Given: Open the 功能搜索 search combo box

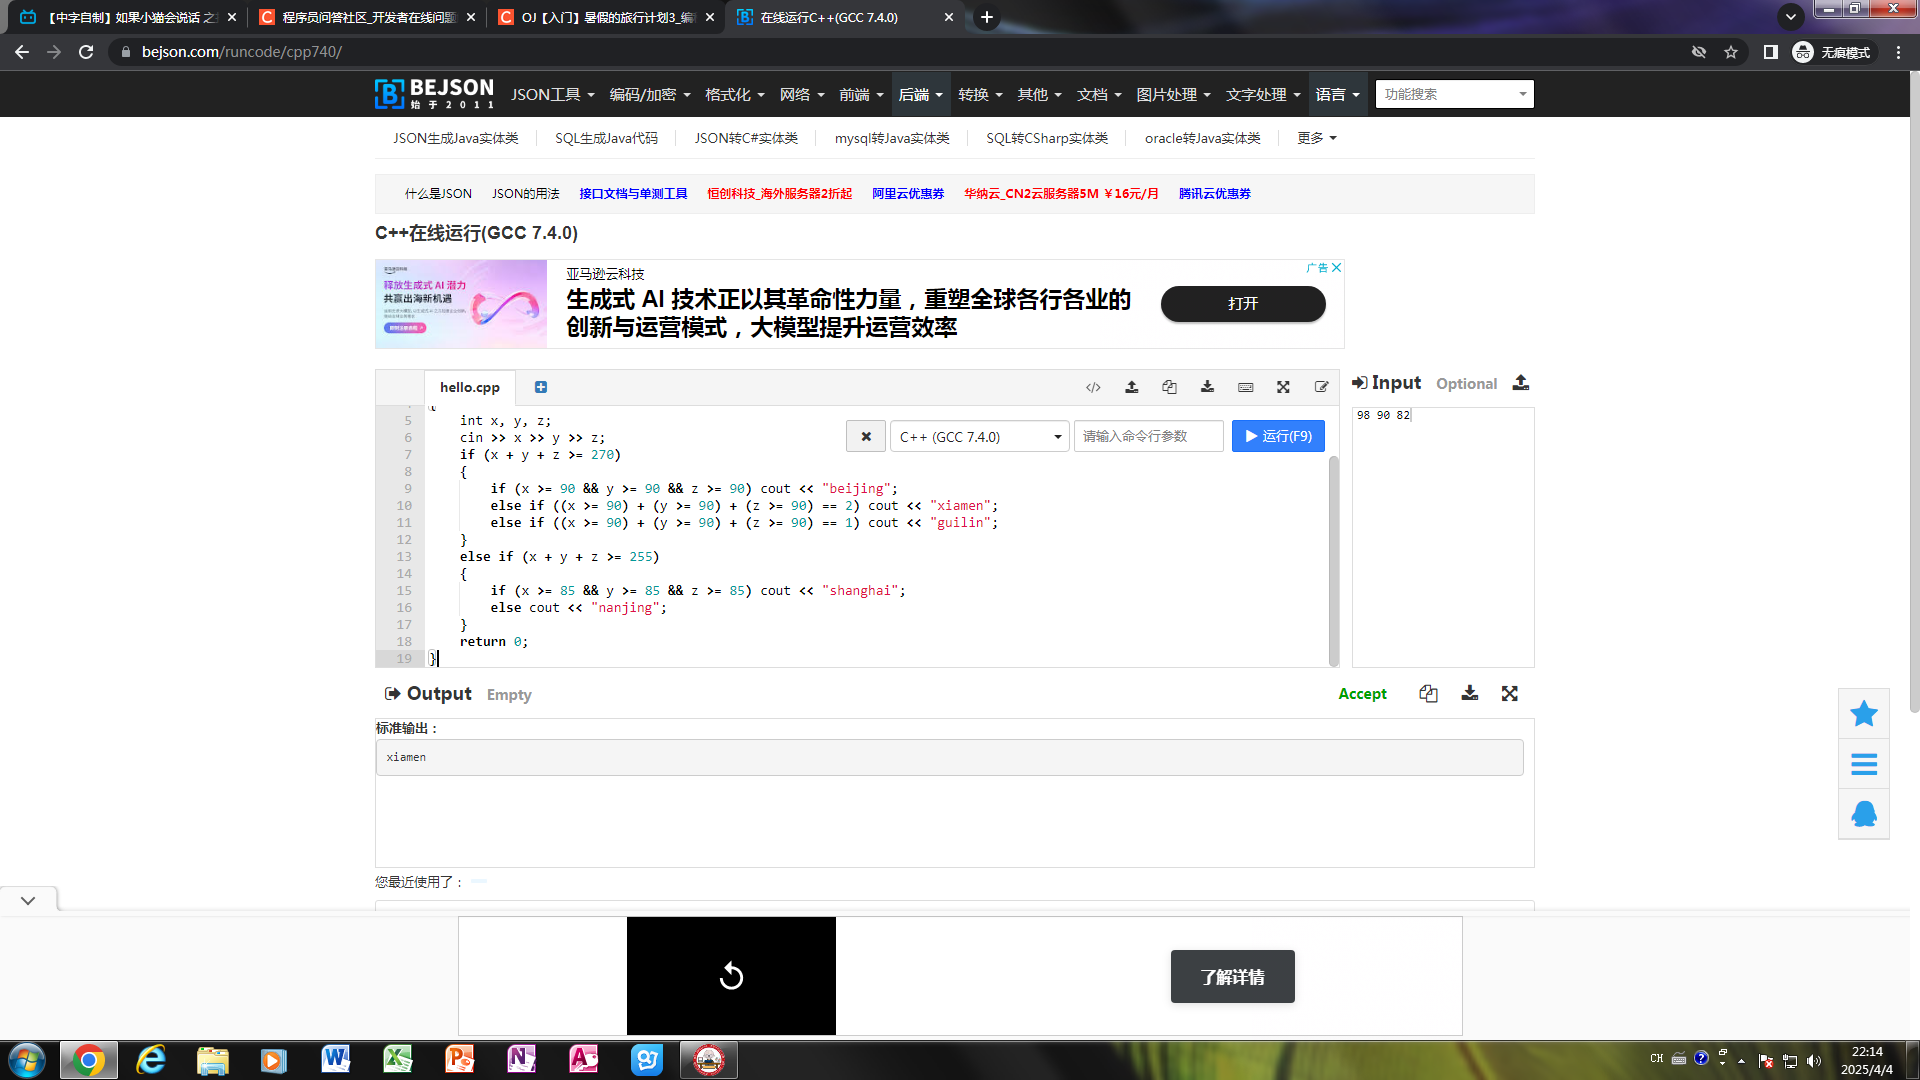Looking at the screenshot, I should (x=1454, y=94).
